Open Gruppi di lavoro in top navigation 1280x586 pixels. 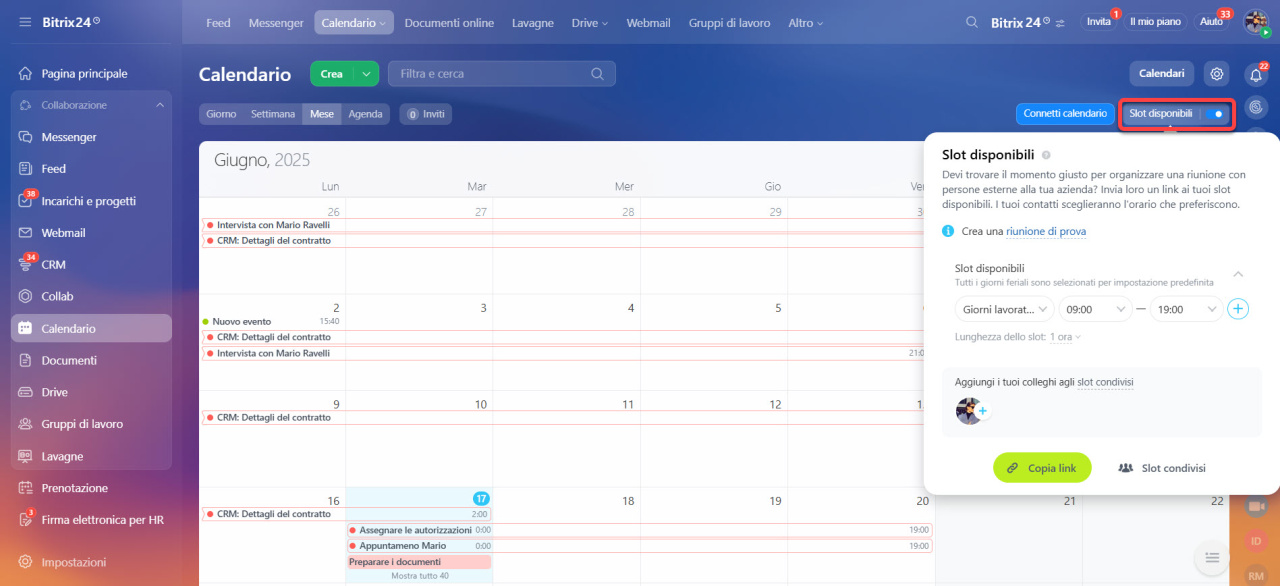pos(729,22)
